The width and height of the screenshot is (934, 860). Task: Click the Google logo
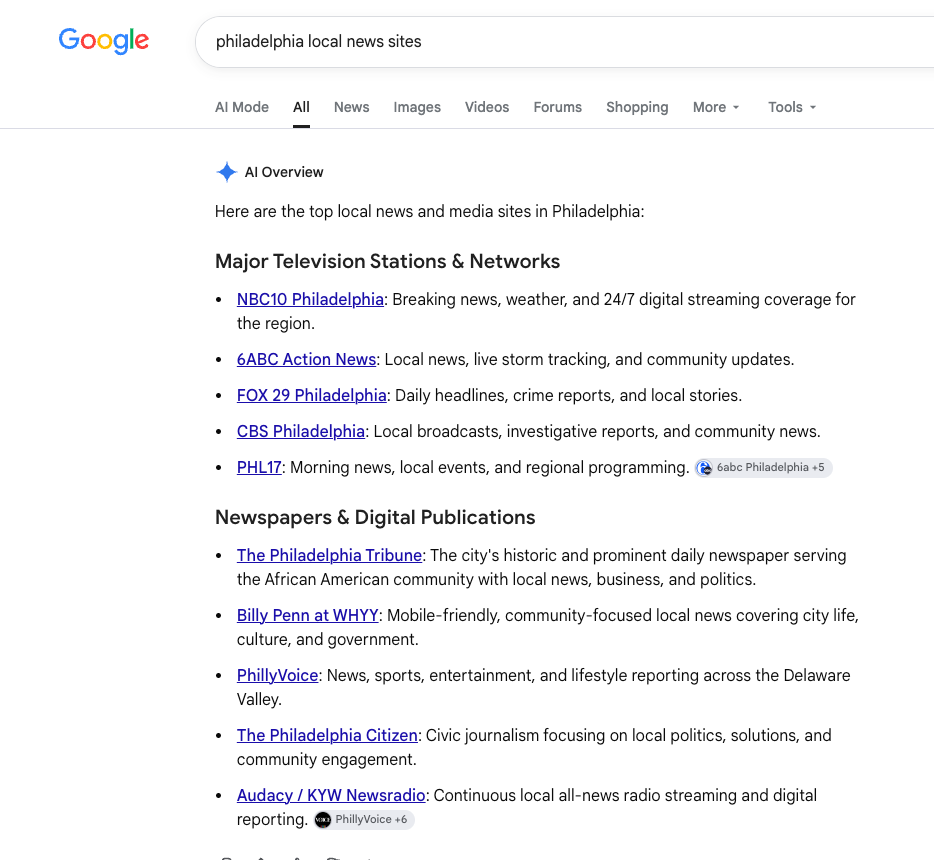point(104,41)
